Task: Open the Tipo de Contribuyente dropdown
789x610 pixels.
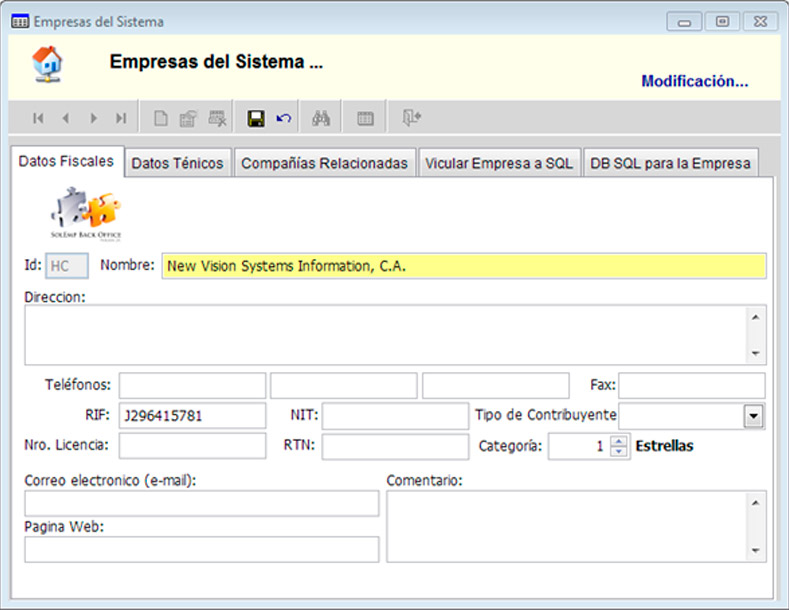Action: (753, 415)
